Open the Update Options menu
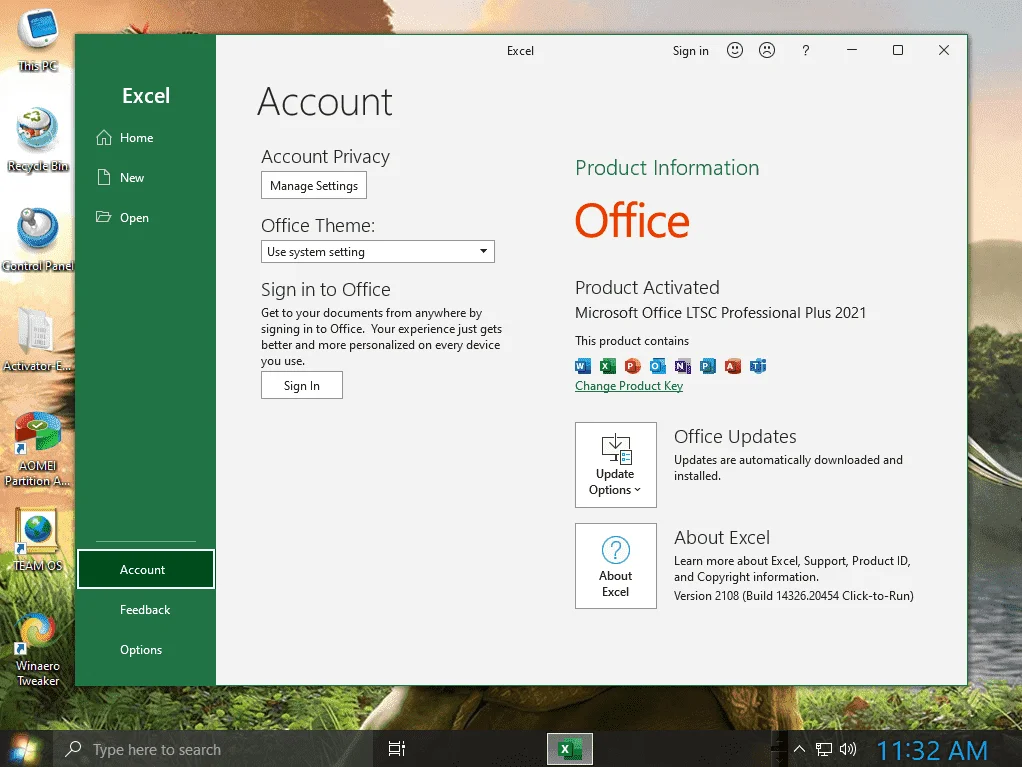This screenshot has width=1022, height=767. point(615,465)
